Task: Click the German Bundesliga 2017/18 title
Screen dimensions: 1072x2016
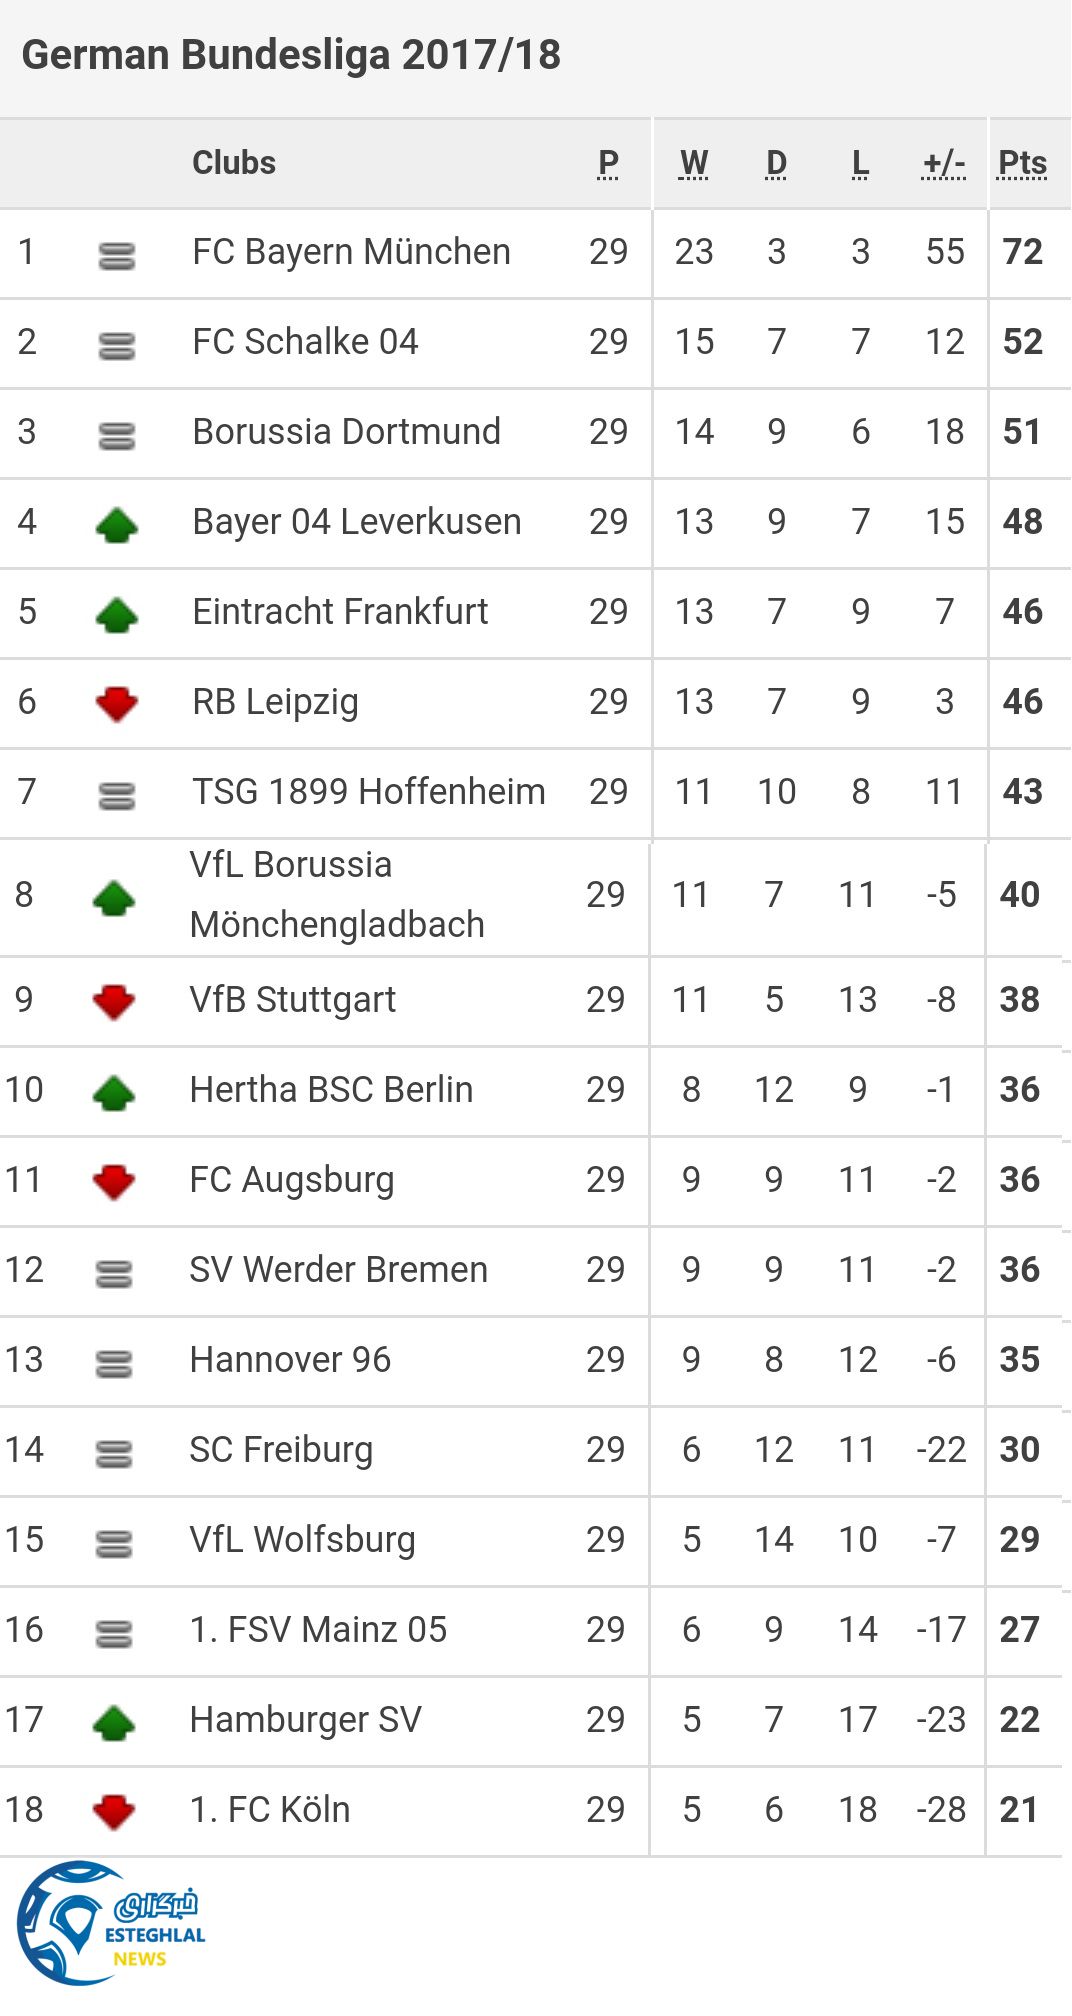Action: [291, 55]
